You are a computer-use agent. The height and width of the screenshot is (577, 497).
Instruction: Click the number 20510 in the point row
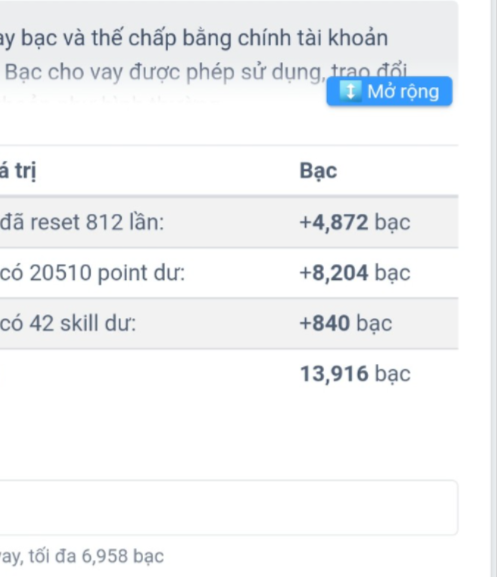(x=60, y=273)
